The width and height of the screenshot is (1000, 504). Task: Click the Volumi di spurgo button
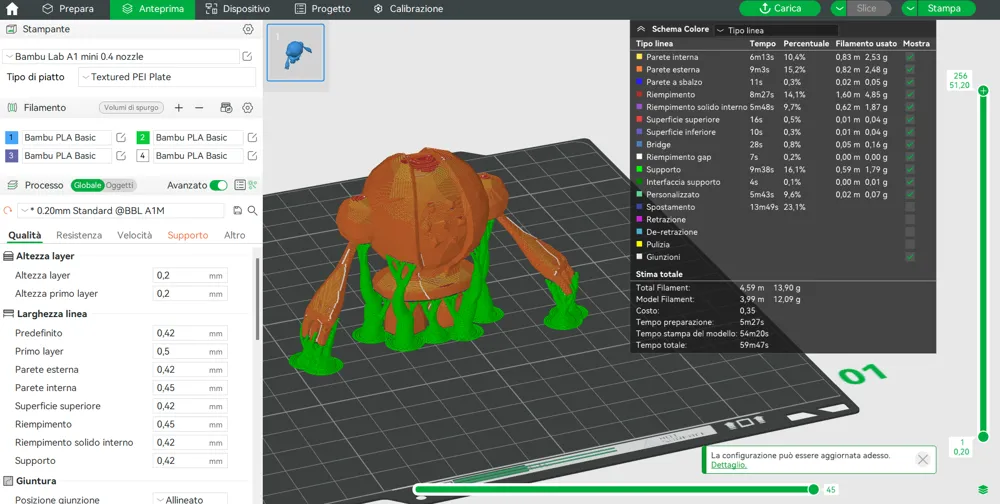(131, 108)
